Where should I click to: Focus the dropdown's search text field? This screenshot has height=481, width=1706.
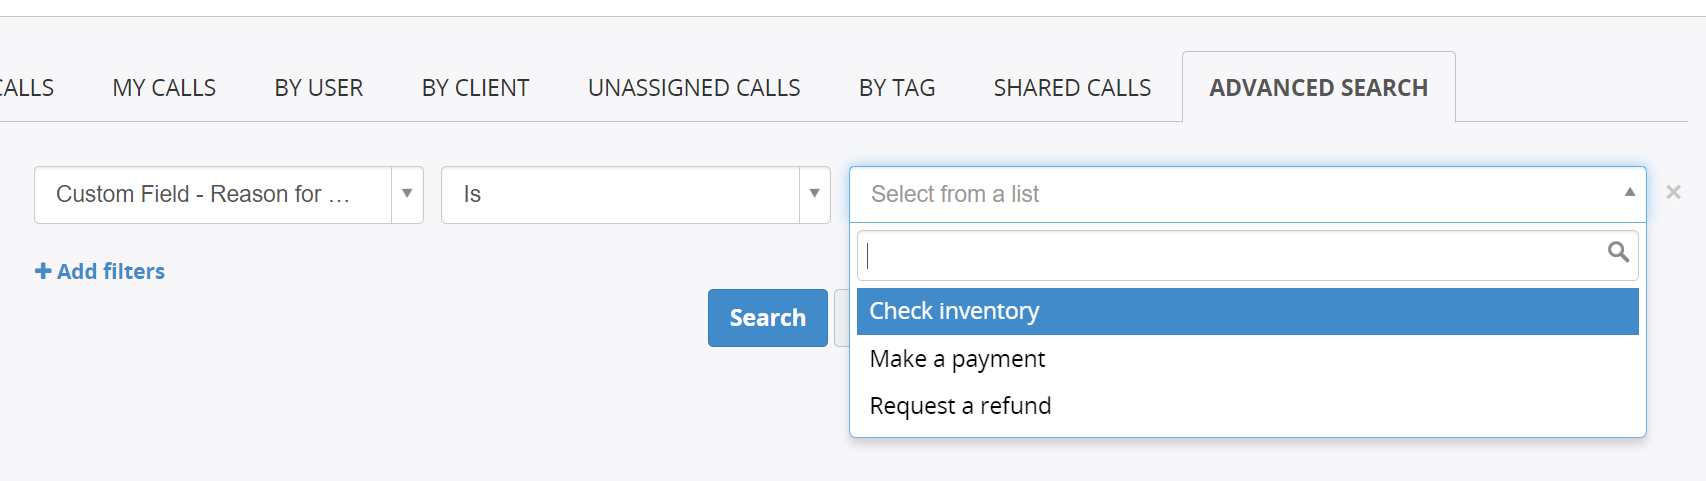tap(1247, 256)
